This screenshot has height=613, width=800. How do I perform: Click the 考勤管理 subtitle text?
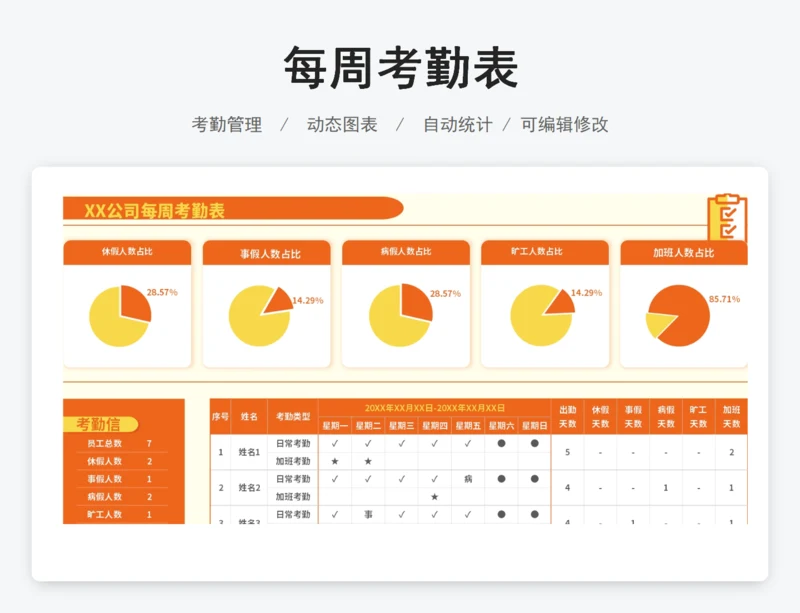(227, 125)
